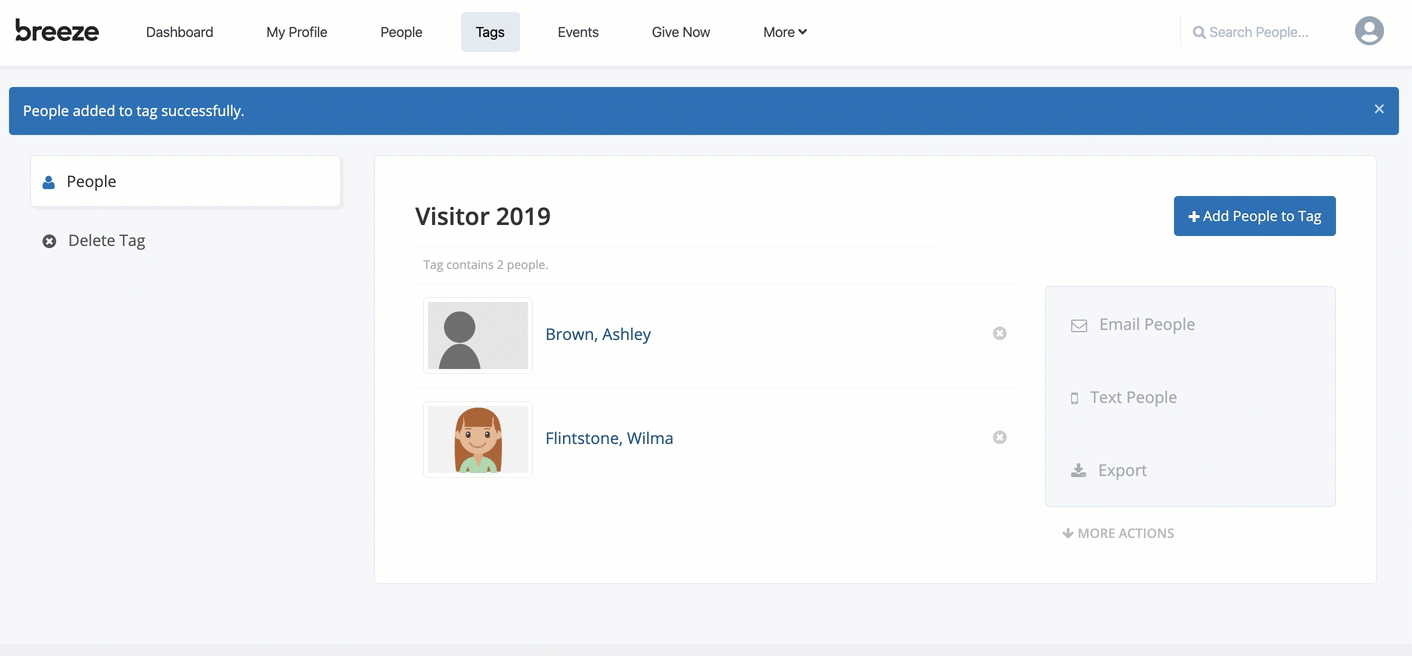This screenshot has height=656, width=1412.
Task: Click 'Tag contains 2 people.' text
Action: click(485, 265)
